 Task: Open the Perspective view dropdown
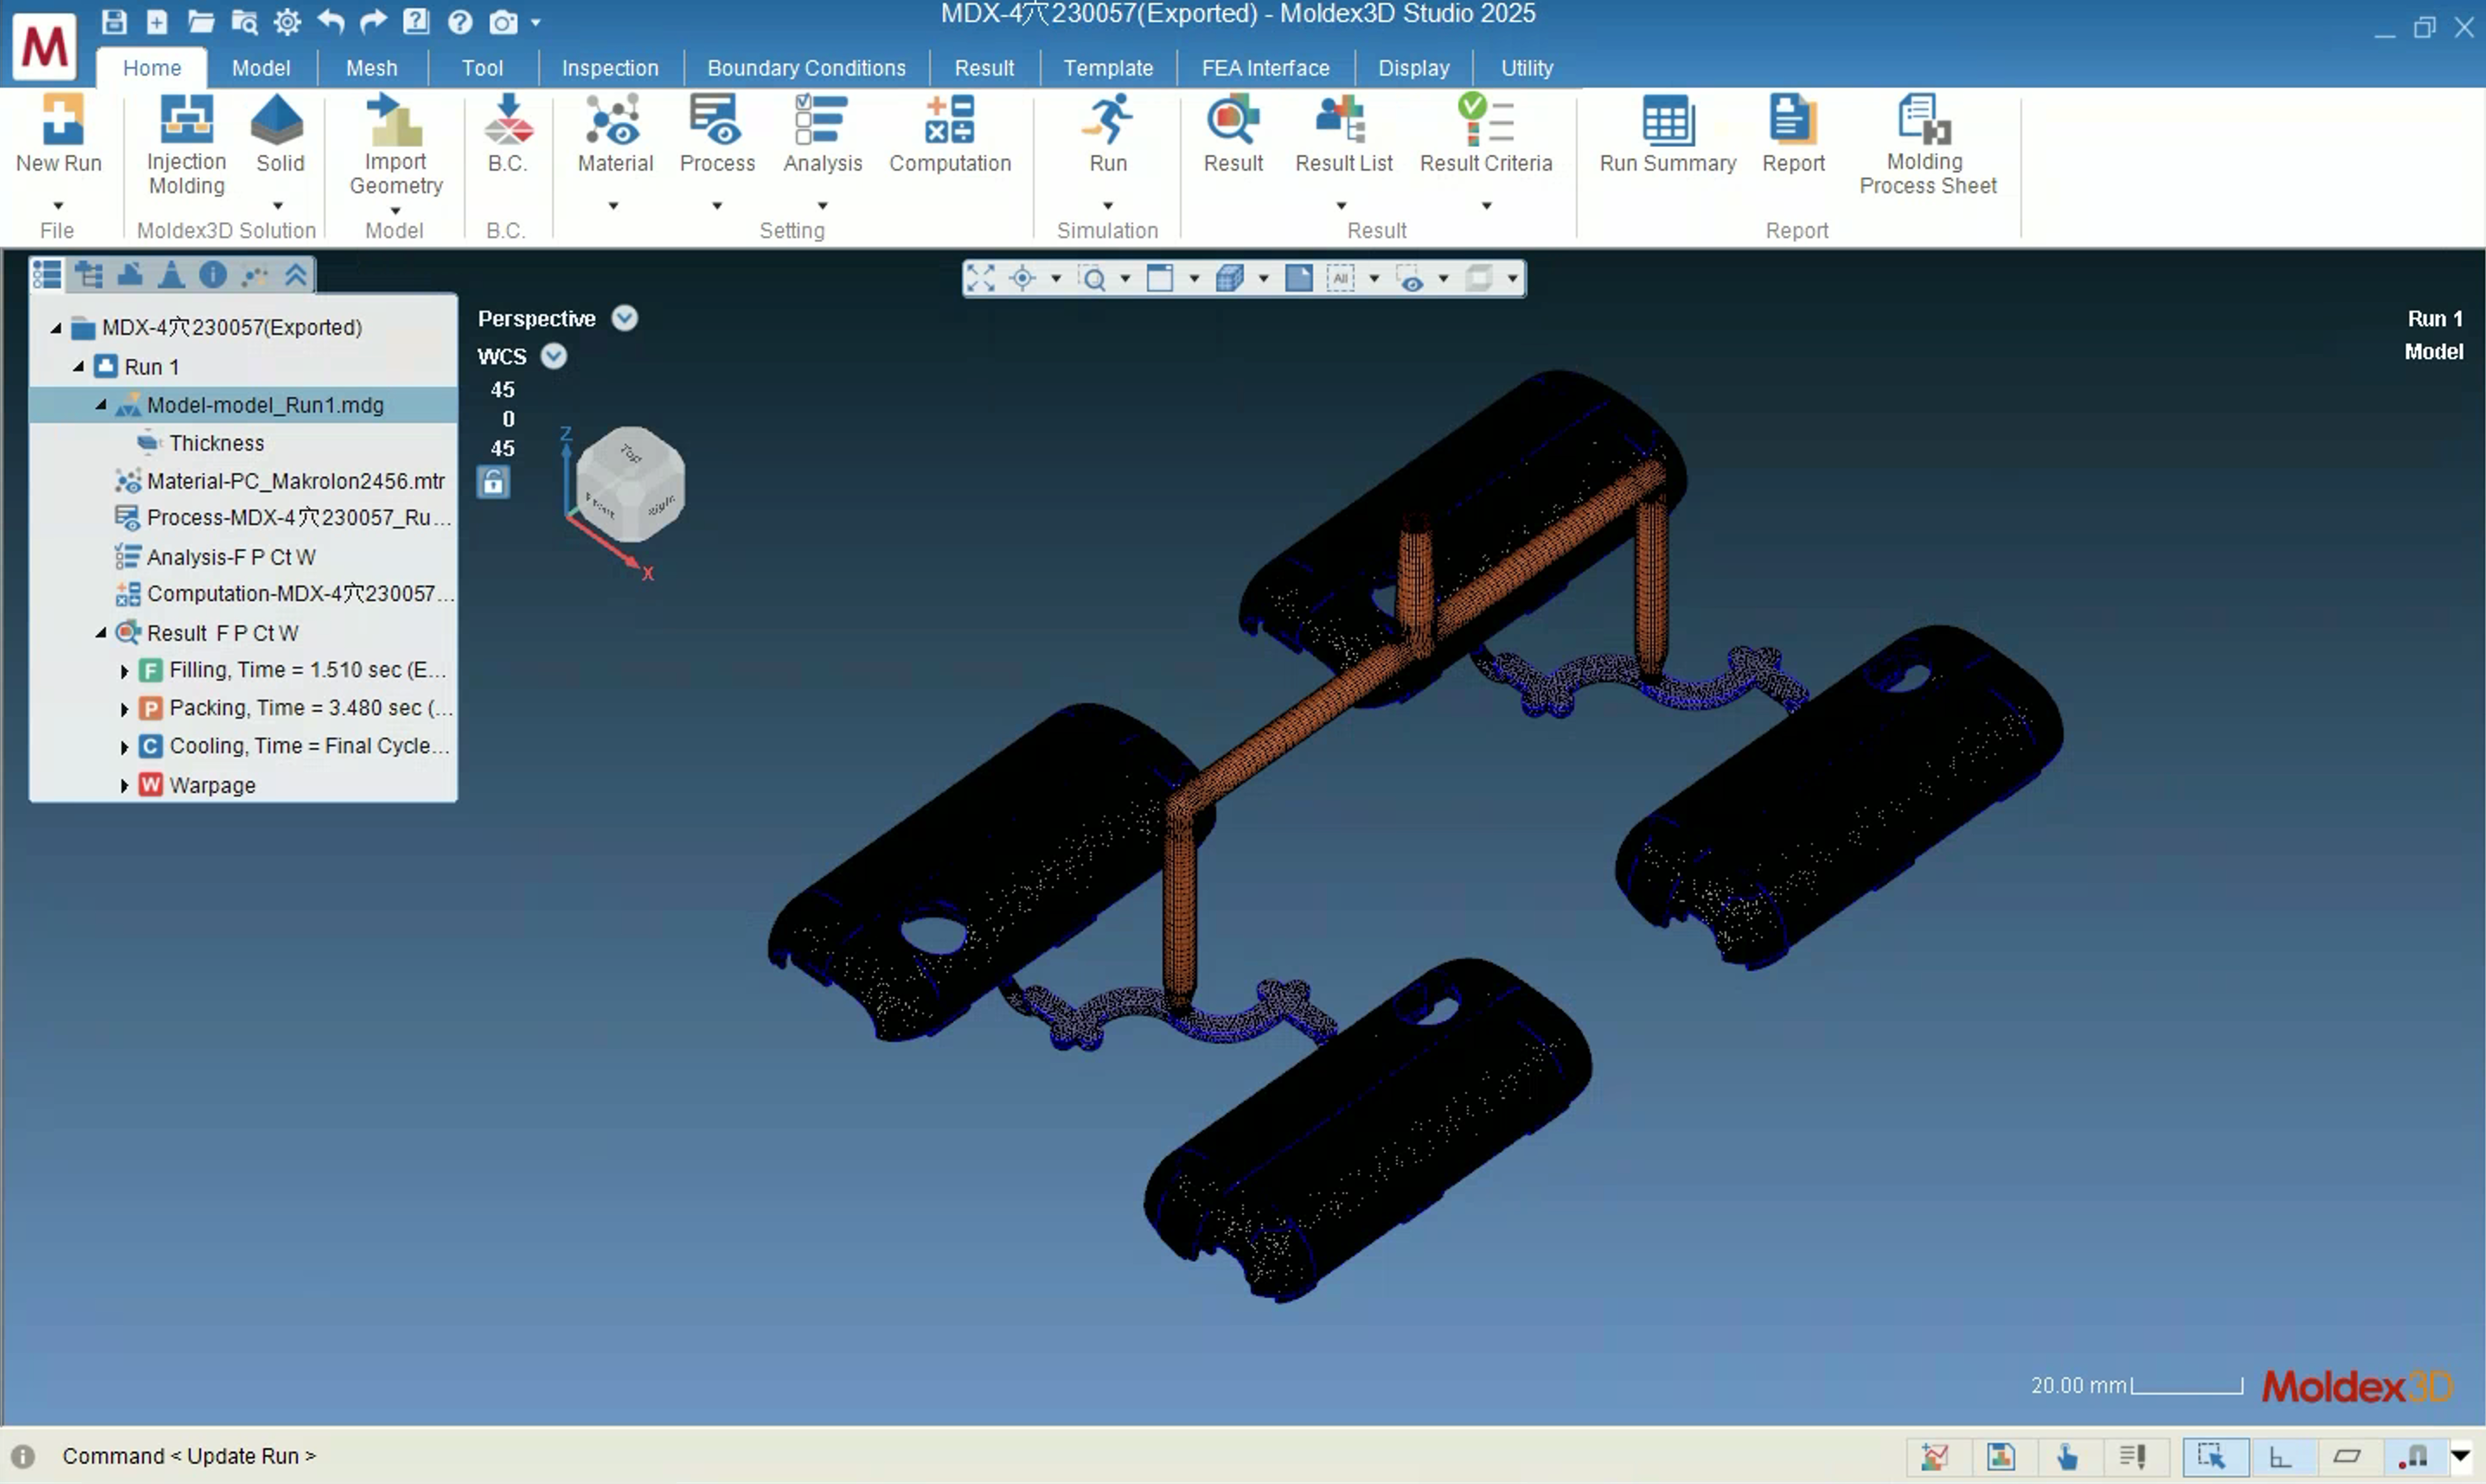(x=625, y=318)
